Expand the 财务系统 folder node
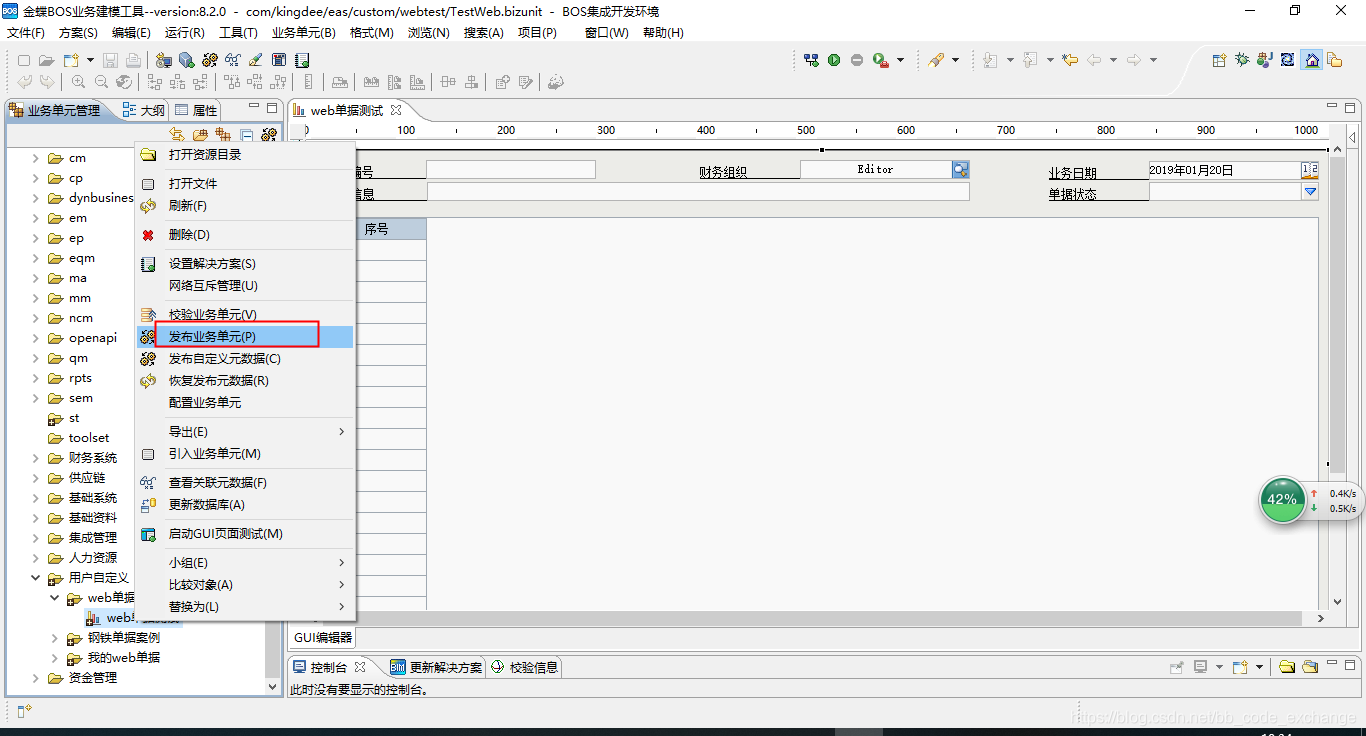Image resolution: width=1366 pixels, height=736 pixels. coord(36,458)
